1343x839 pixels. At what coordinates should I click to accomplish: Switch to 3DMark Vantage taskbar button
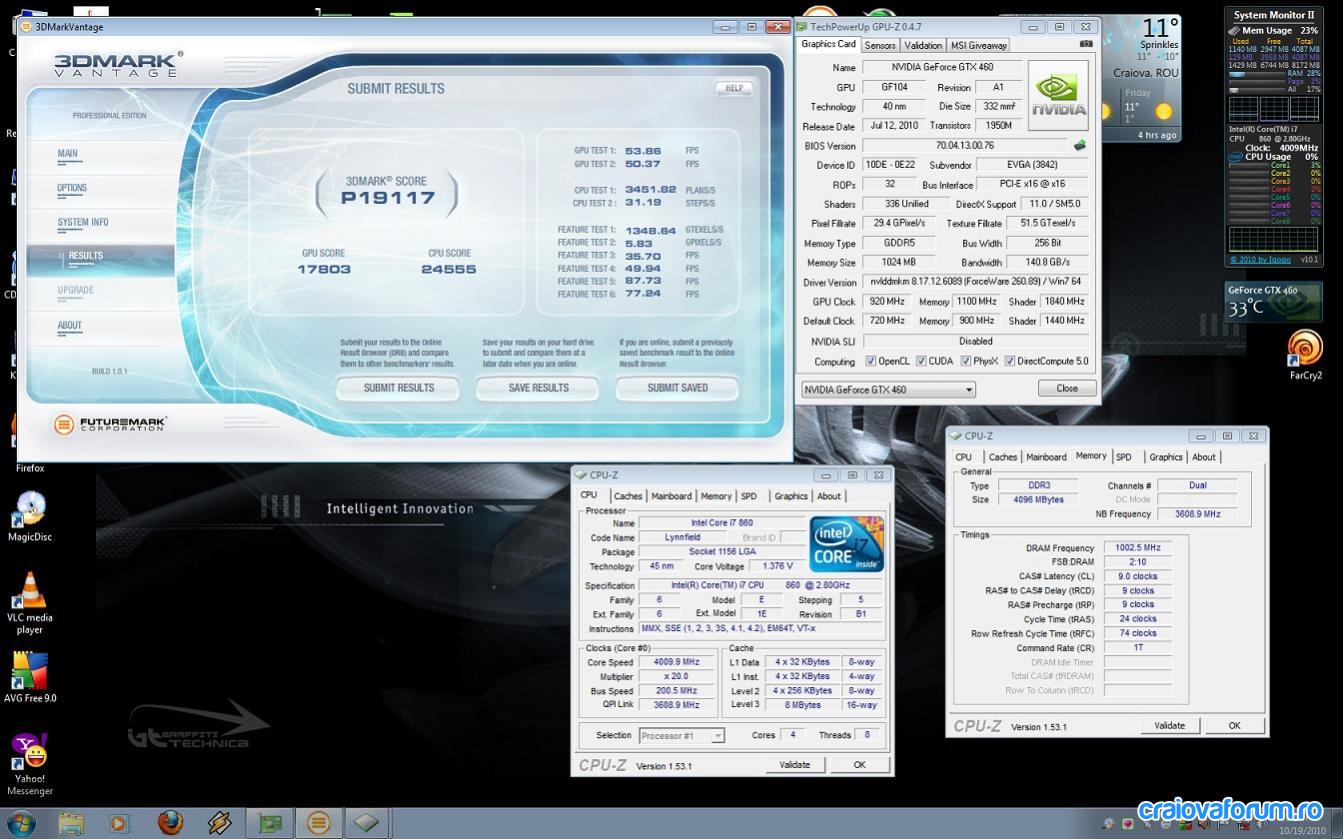click(318, 823)
